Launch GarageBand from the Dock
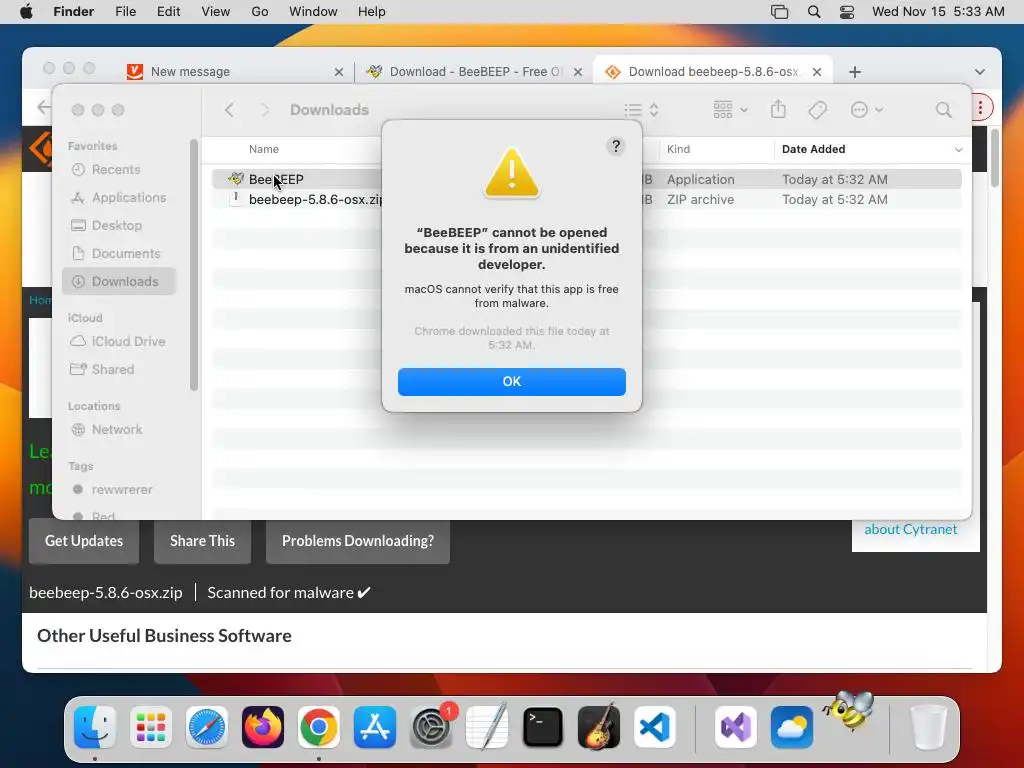The width and height of the screenshot is (1024, 768). pos(599,726)
